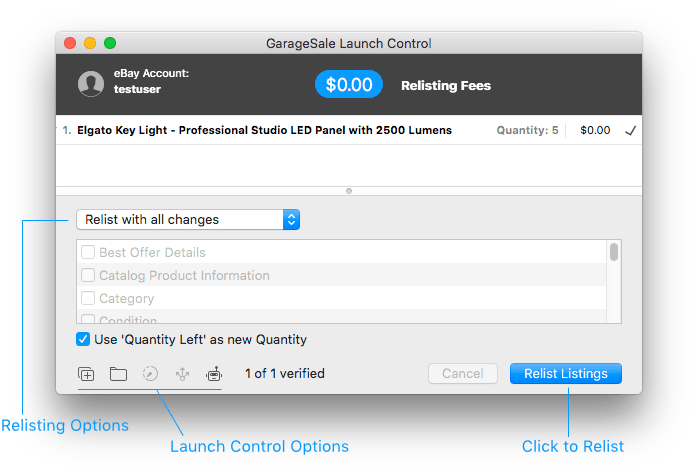The image size is (698, 474).
Task: Click the green zoom window button
Action: point(110,44)
